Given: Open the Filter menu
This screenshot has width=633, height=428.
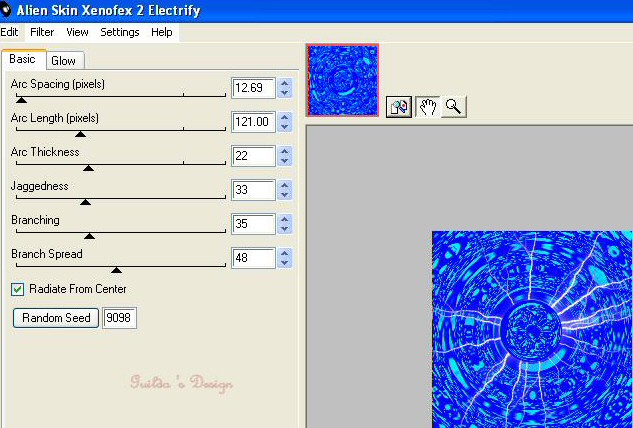Looking at the screenshot, I should 42,32.
